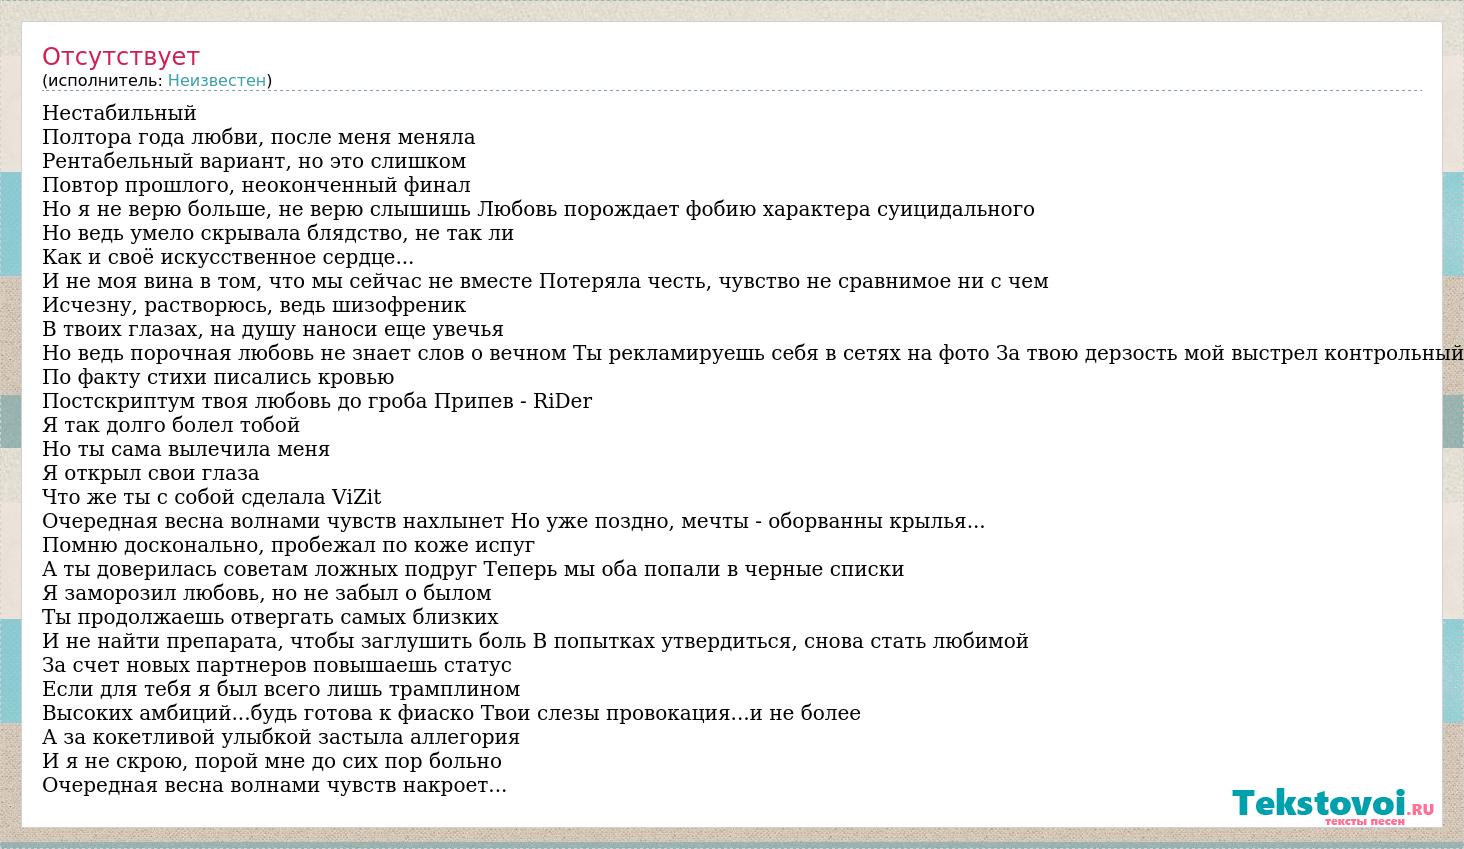The image size is (1464, 849).
Task: Click line Исчезну, растворюсь, ведь шизофреник
Action: [254, 305]
